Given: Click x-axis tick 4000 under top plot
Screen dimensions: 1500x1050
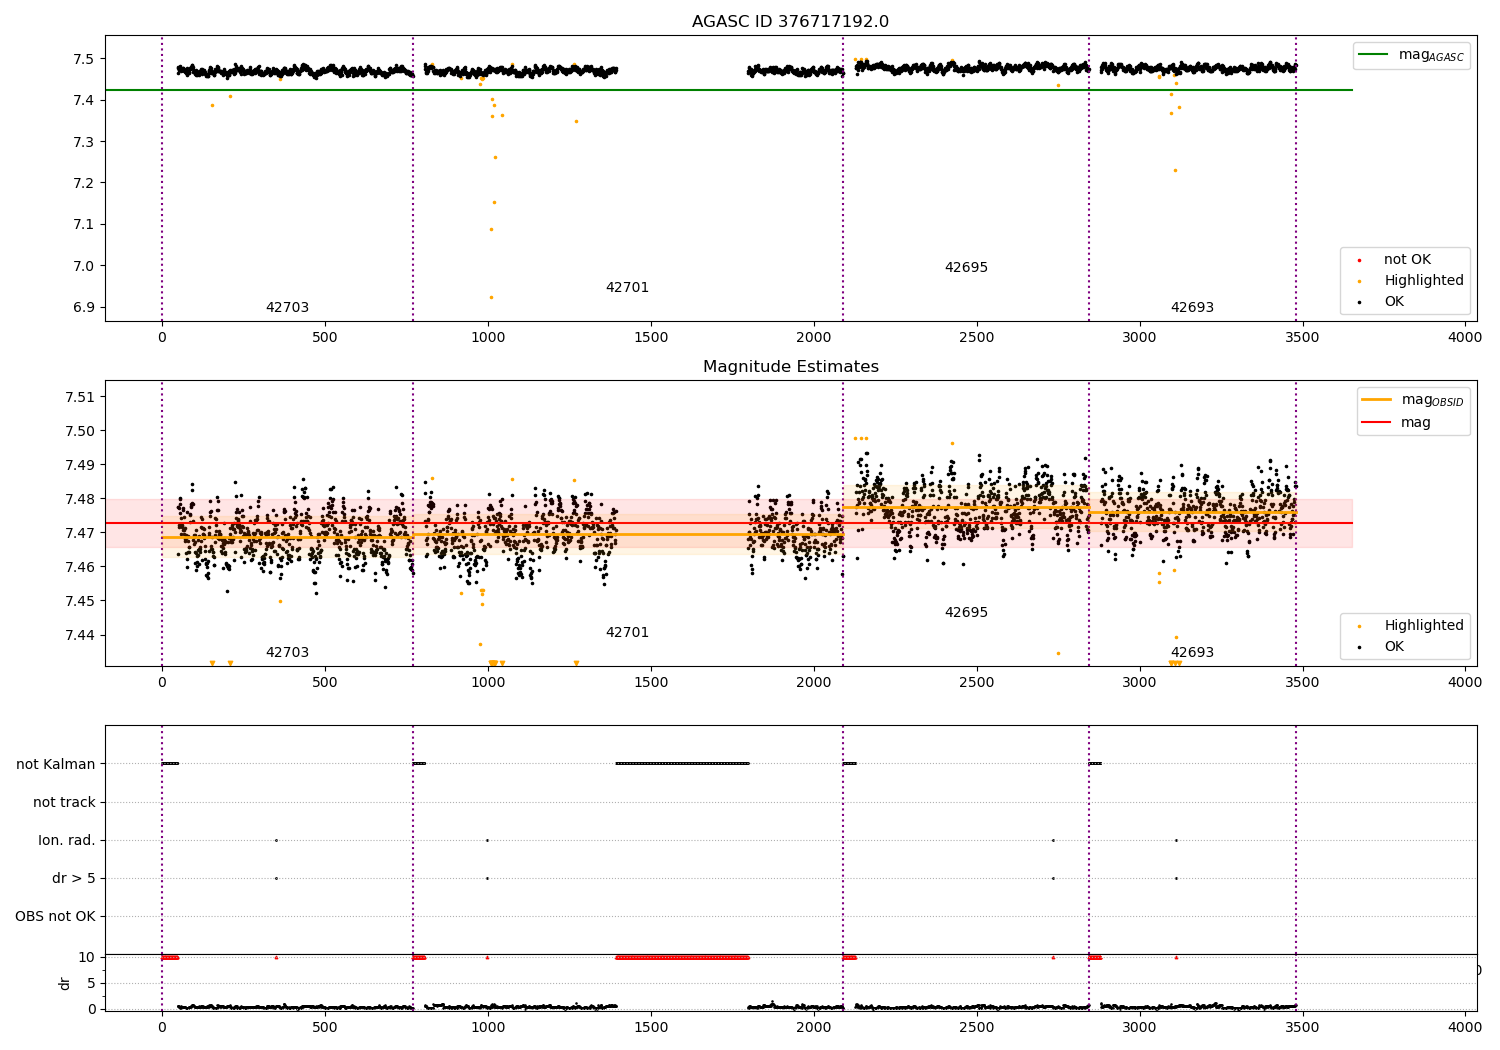Looking at the screenshot, I should click(1465, 338).
